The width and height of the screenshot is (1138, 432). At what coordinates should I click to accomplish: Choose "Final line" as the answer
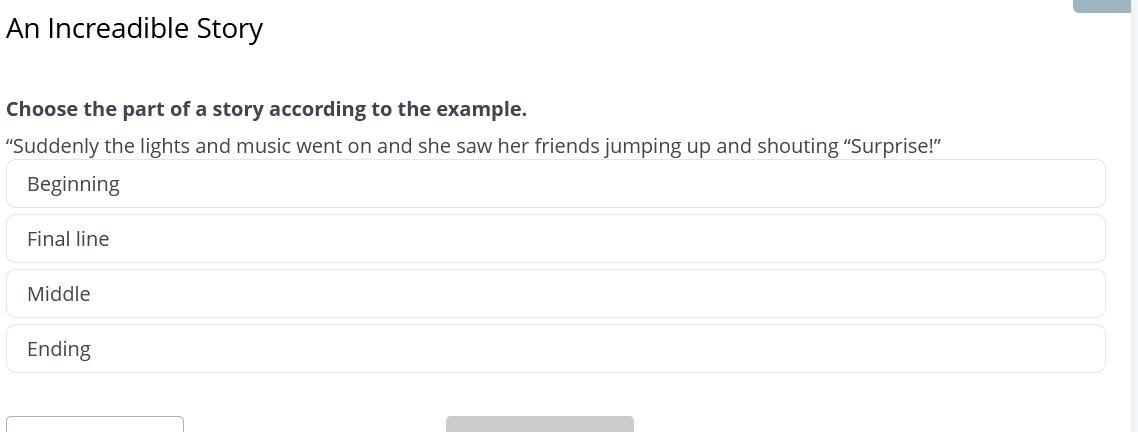tap(555, 239)
